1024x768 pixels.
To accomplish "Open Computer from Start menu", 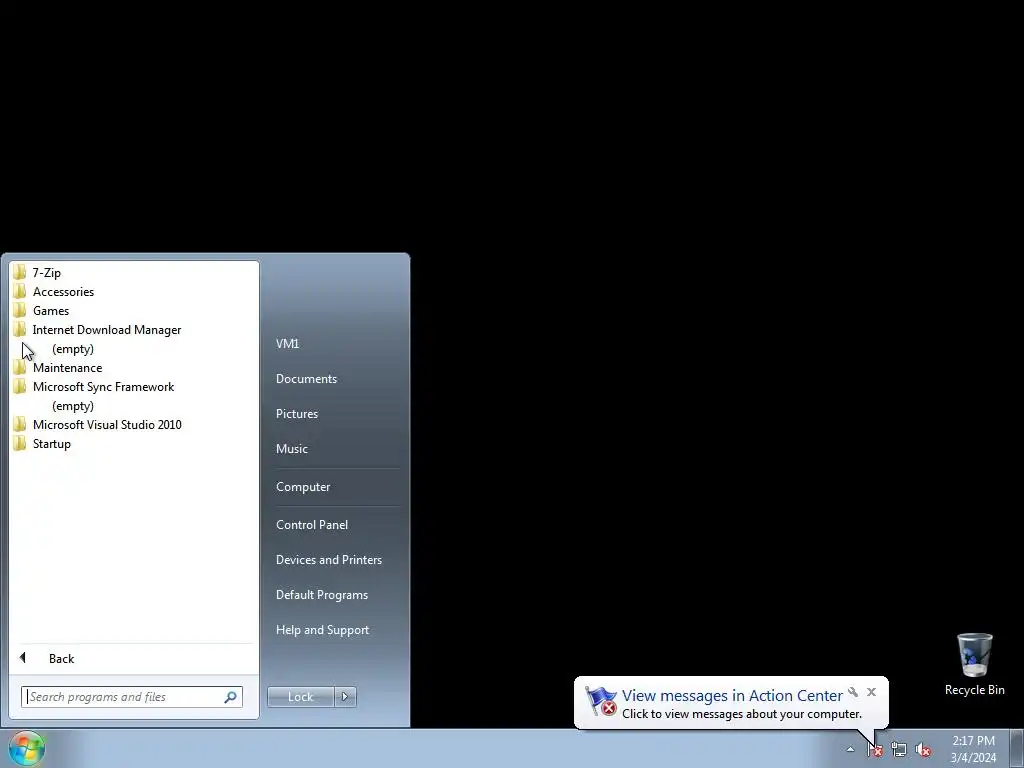I will tap(303, 487).
